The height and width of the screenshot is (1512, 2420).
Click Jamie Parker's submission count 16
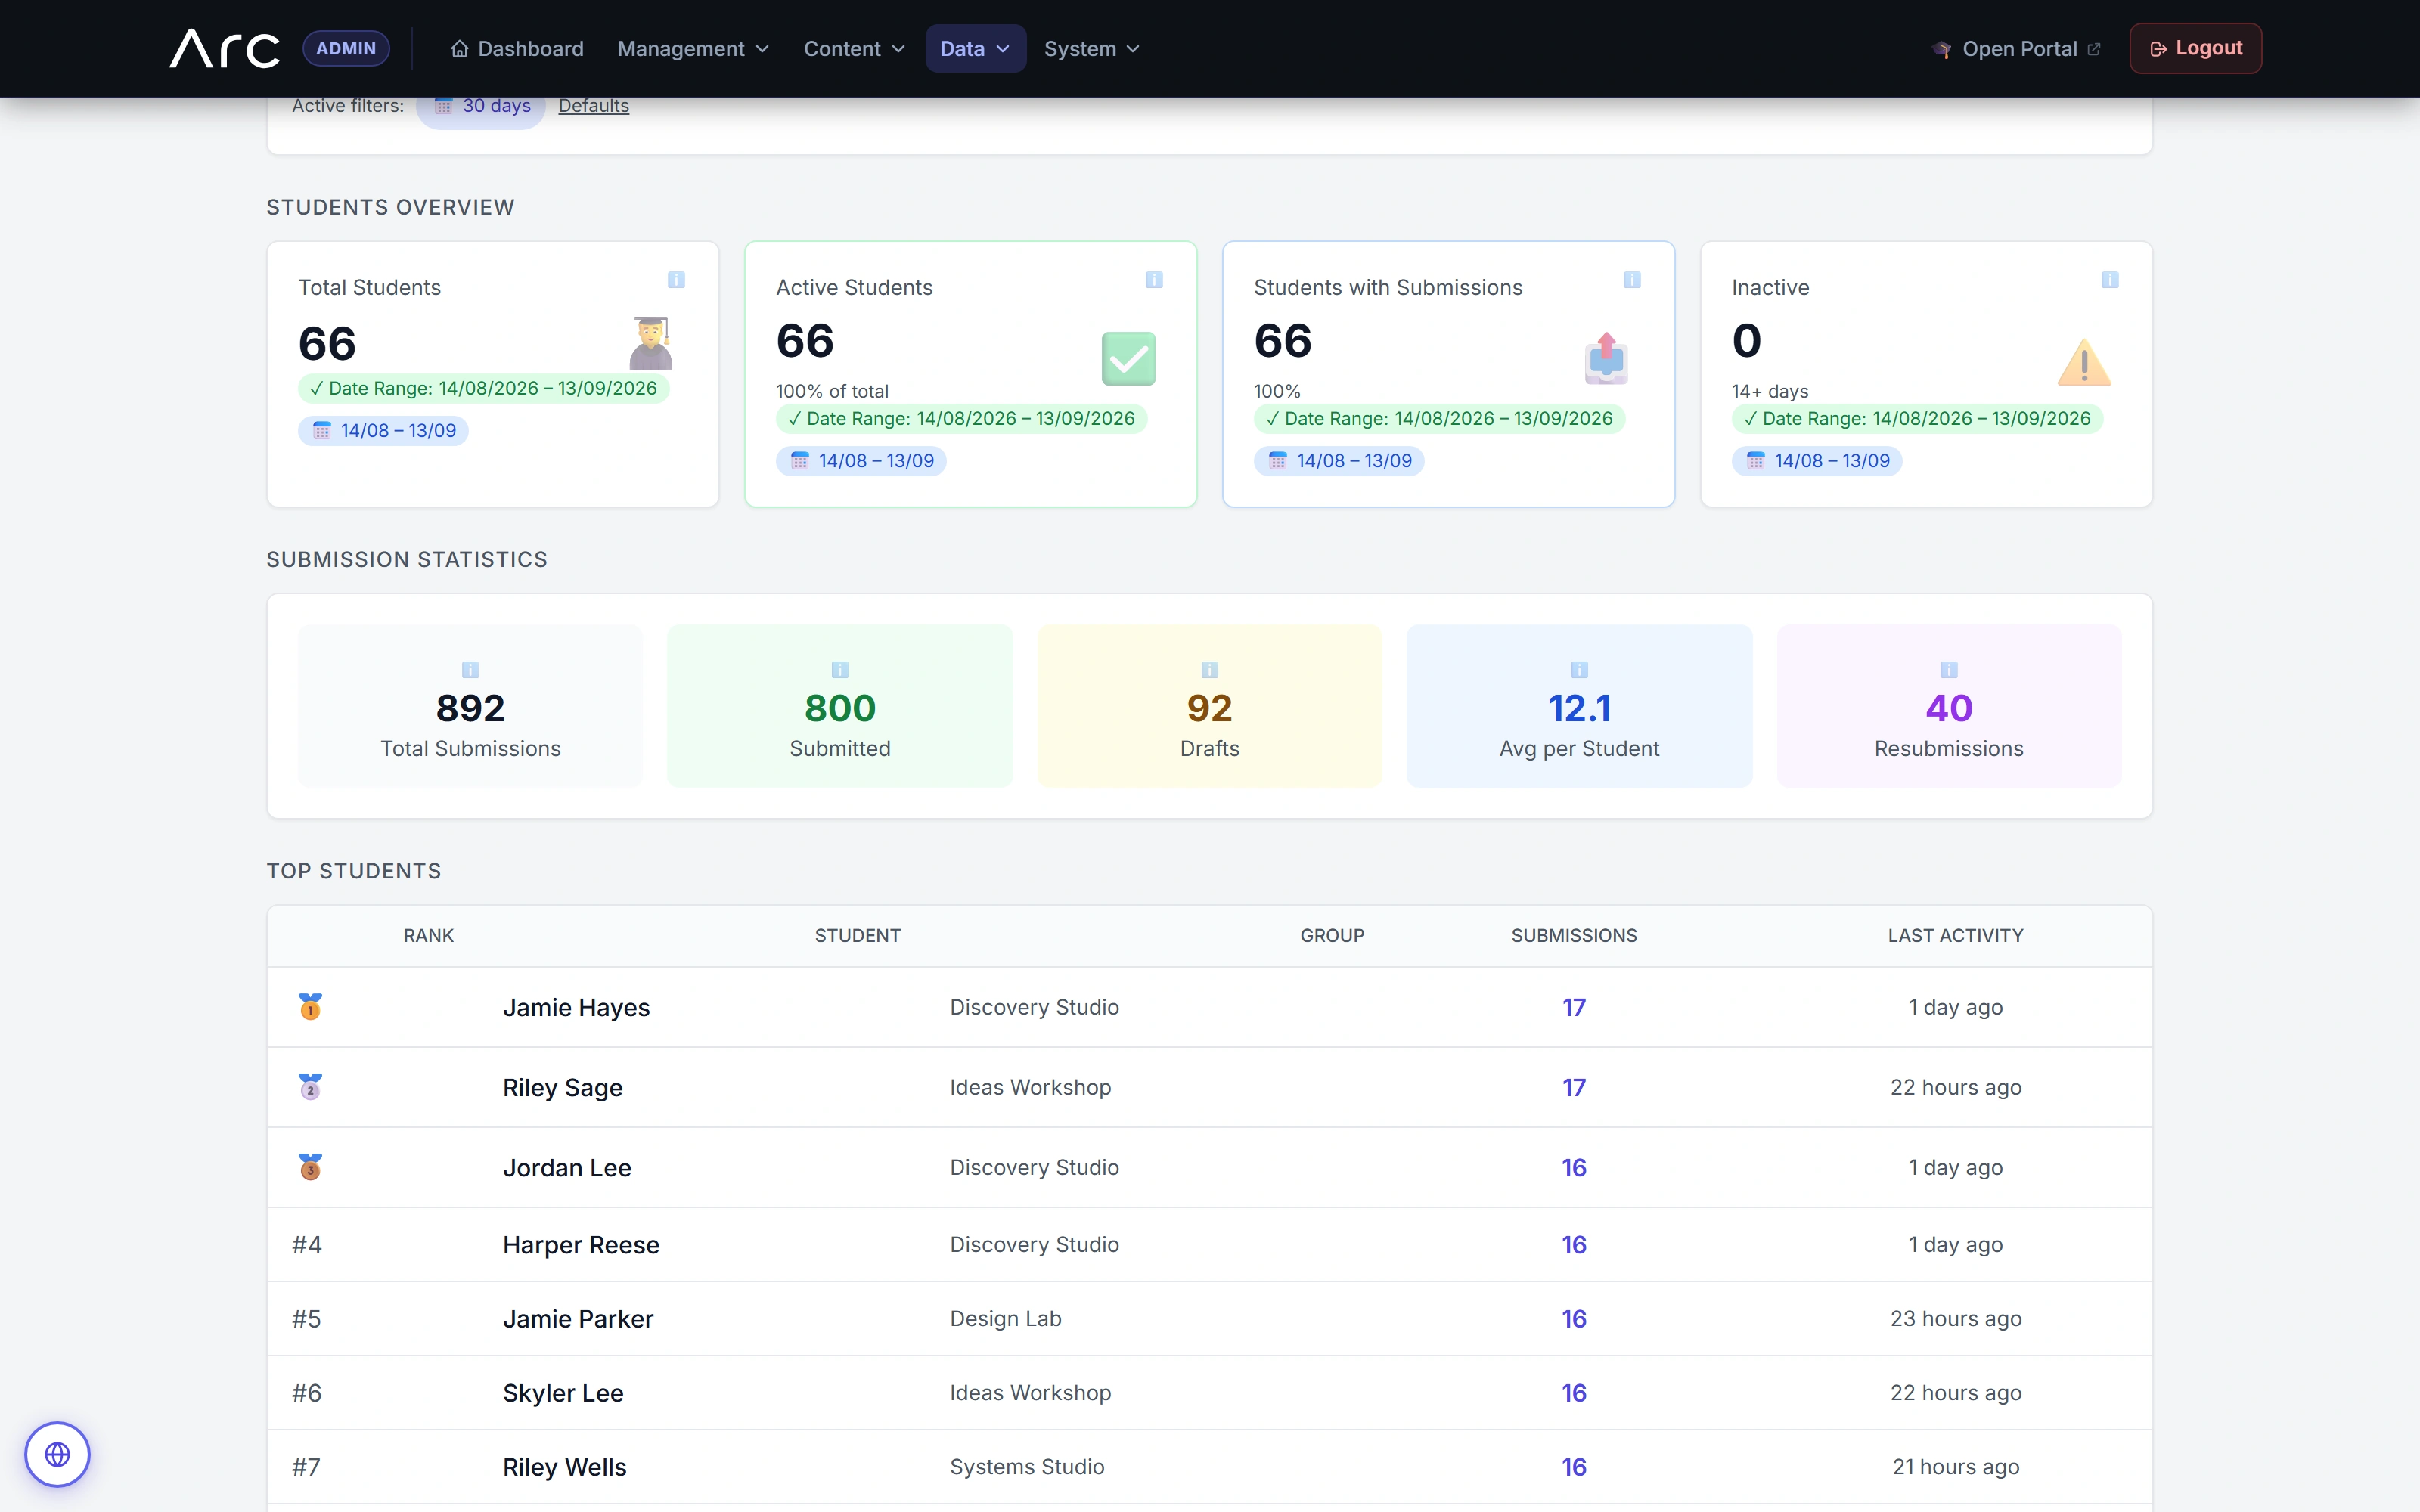(x=1574, y=1319)
